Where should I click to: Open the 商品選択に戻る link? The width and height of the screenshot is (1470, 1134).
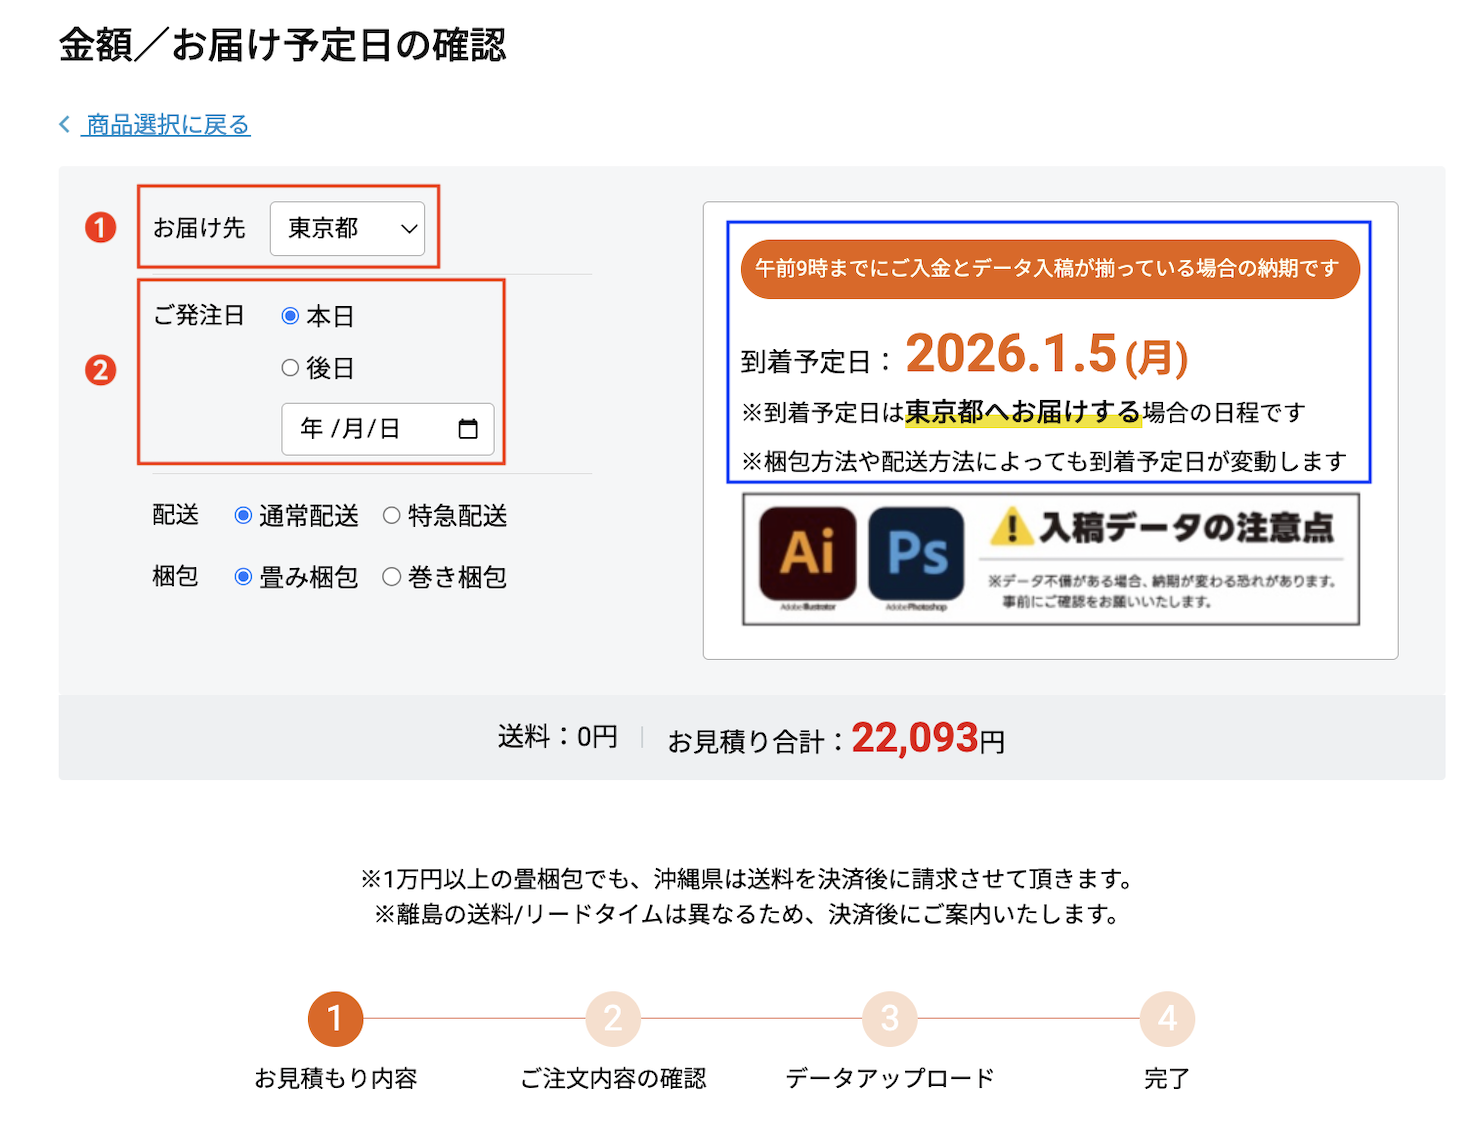tap(166, 125)
